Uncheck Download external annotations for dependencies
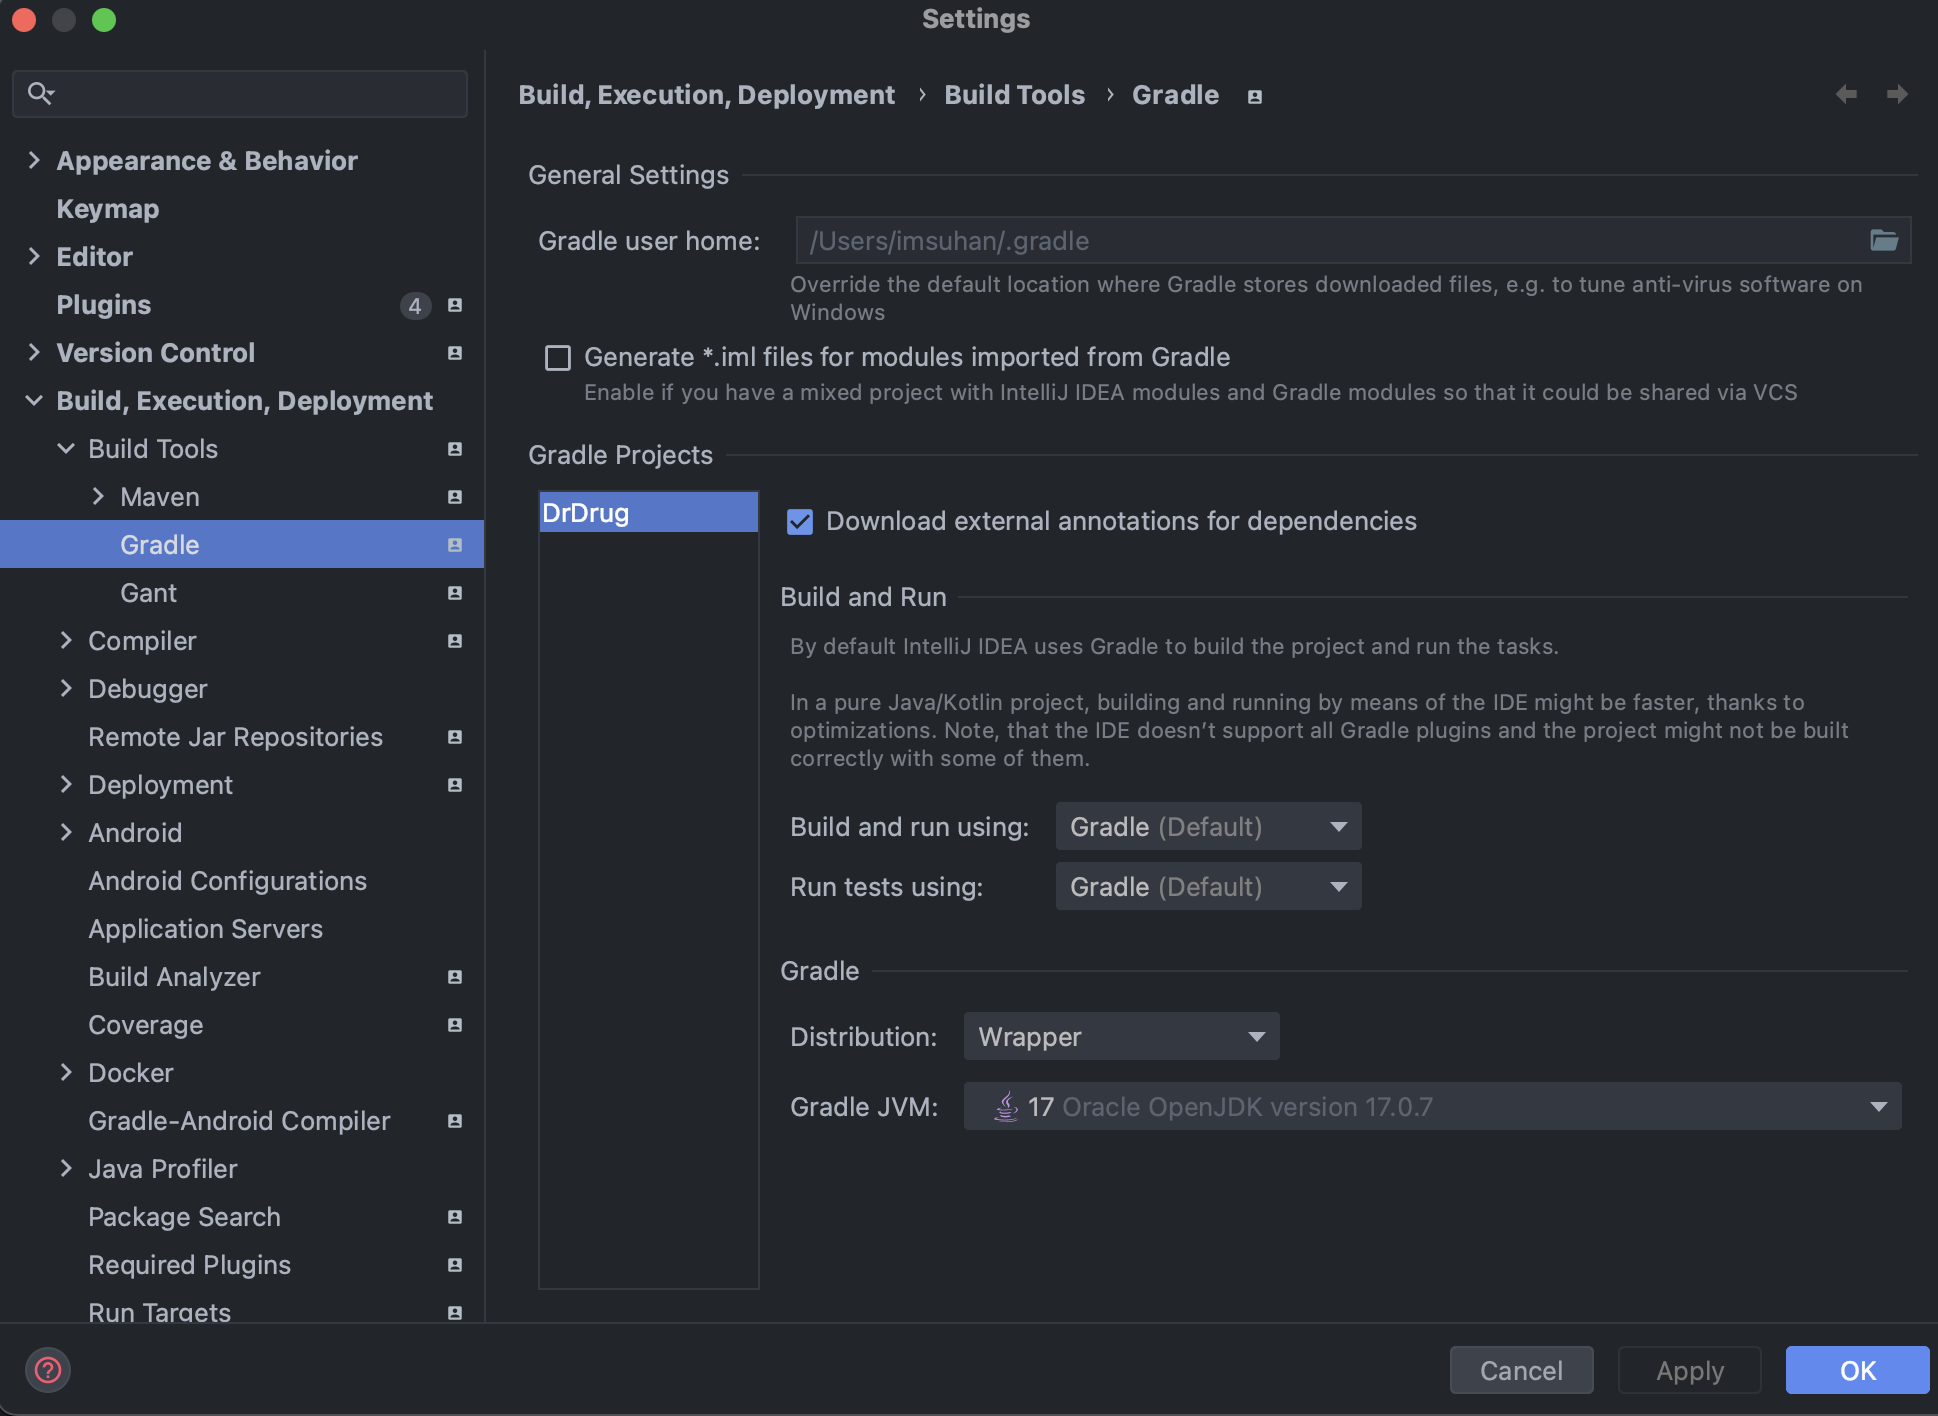The height and width of the screenshot is (1416, 1938). (800, 522)
